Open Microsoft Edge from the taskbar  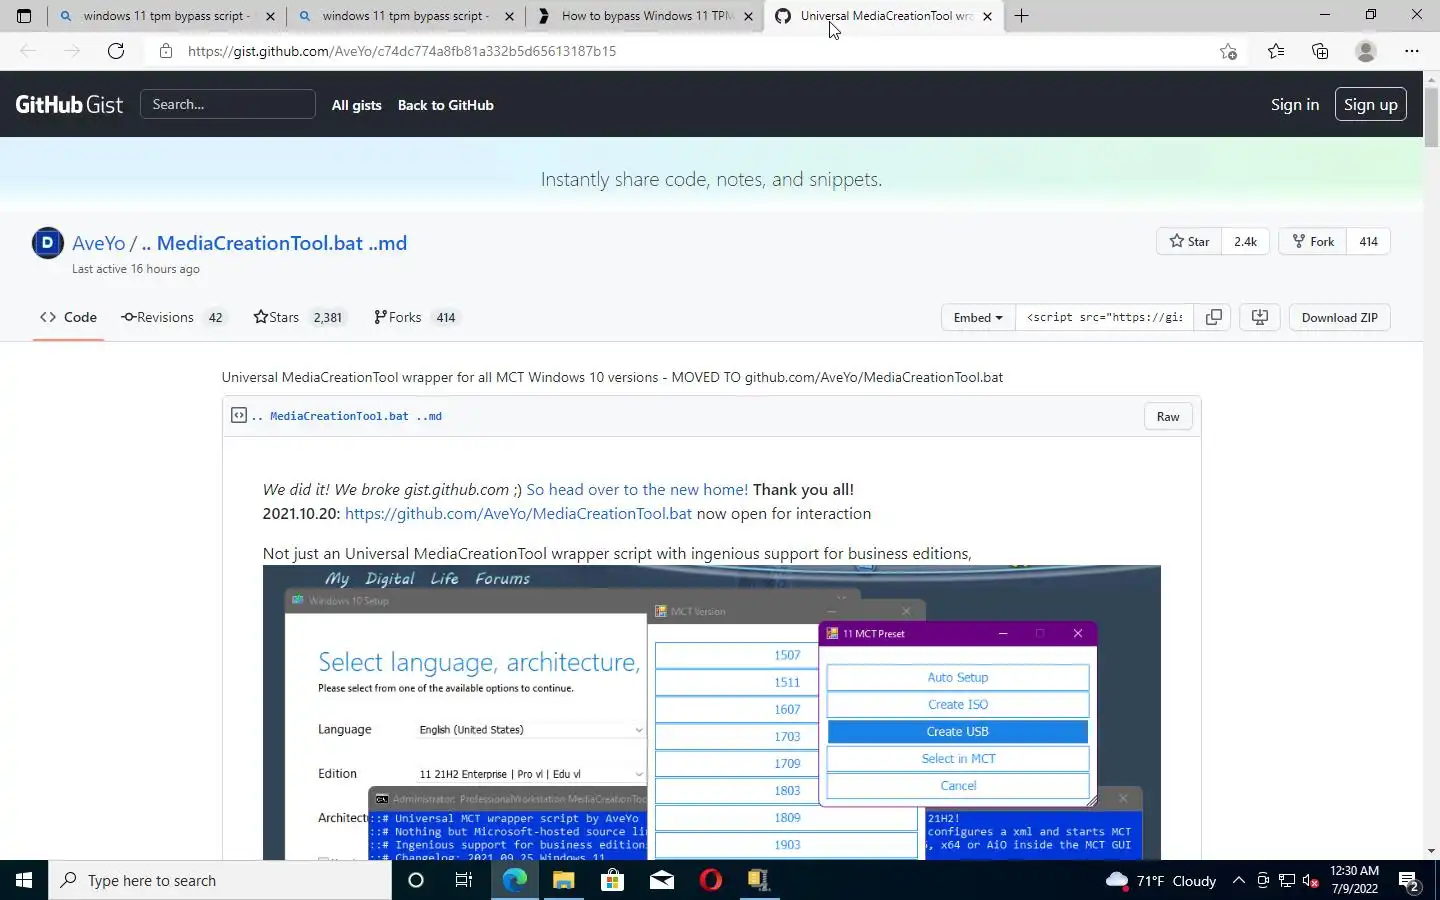[x=514, y=880]
